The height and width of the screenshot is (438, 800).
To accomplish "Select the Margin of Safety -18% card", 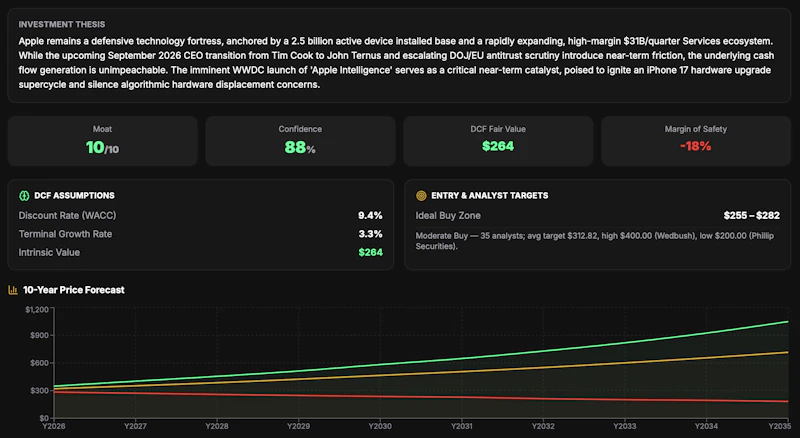I will pos(696,141).
